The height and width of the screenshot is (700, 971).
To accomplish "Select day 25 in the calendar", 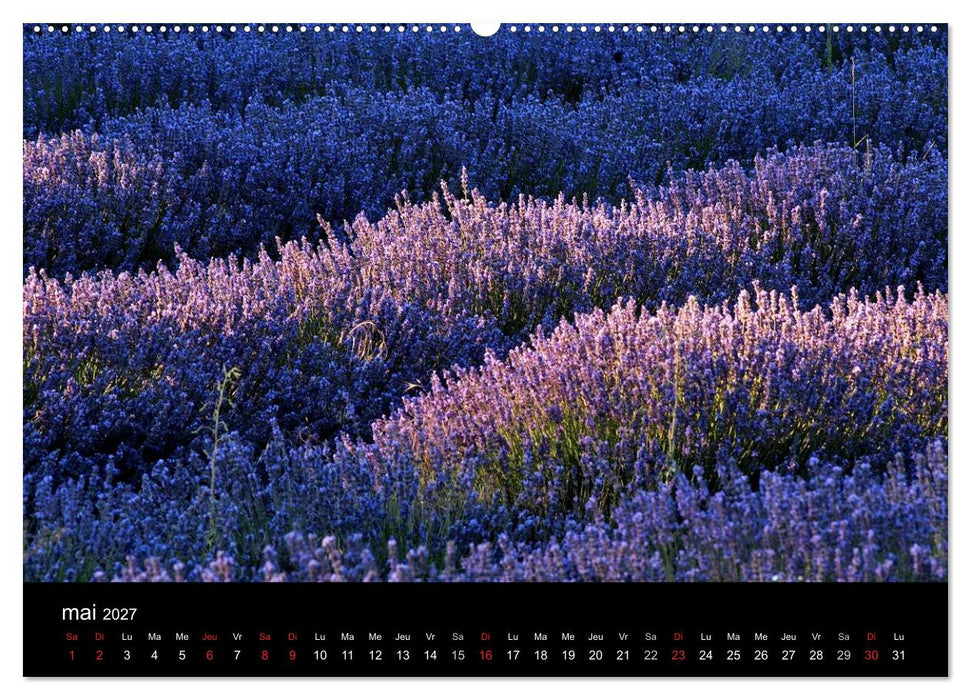I will [x=733, y=655].
